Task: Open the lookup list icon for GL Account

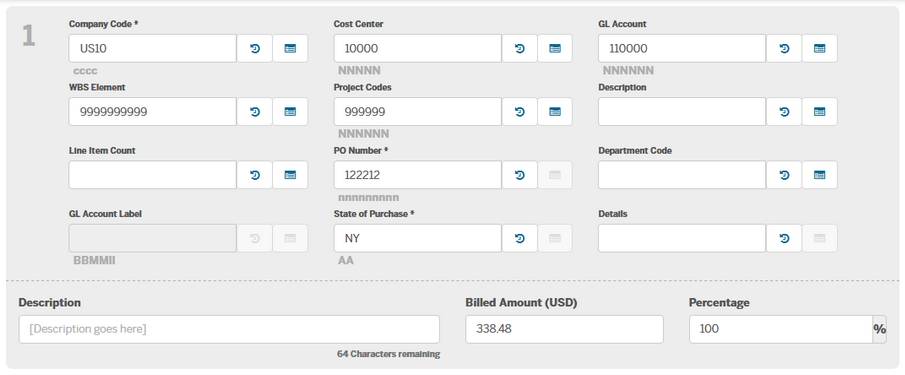Action: (x=820, y=48)
